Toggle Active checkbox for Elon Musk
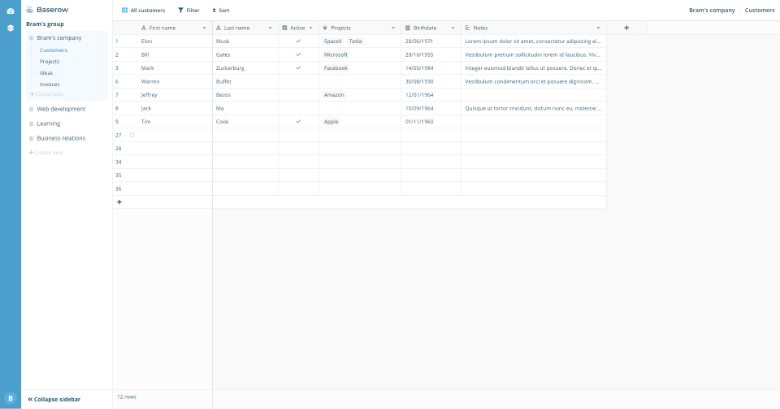The image size is (780, 409). [x=298, y=41]
